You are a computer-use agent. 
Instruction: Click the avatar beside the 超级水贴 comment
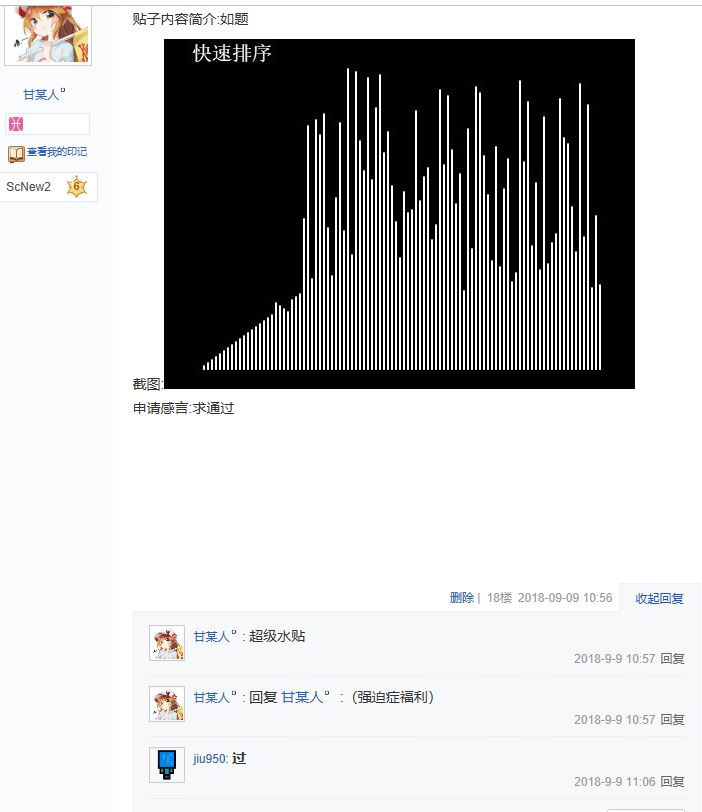coord(167,643)
